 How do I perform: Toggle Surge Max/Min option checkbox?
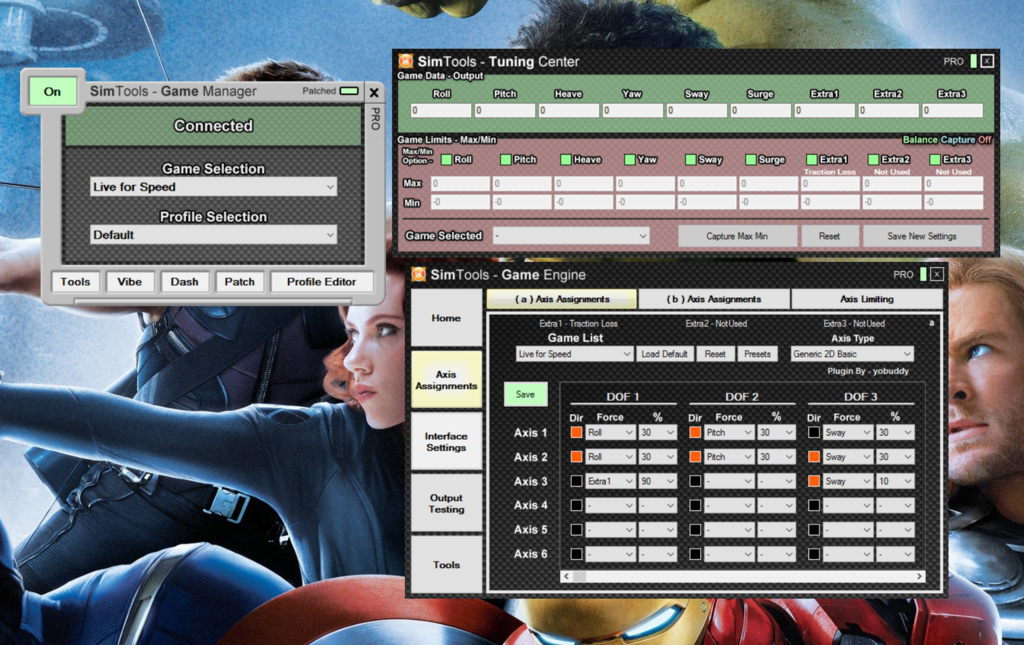(750, 159)
